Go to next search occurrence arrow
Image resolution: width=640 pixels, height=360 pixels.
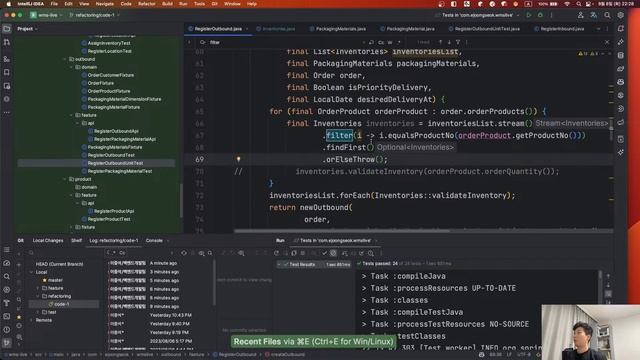pyautogui.click(x=449, y=42)
